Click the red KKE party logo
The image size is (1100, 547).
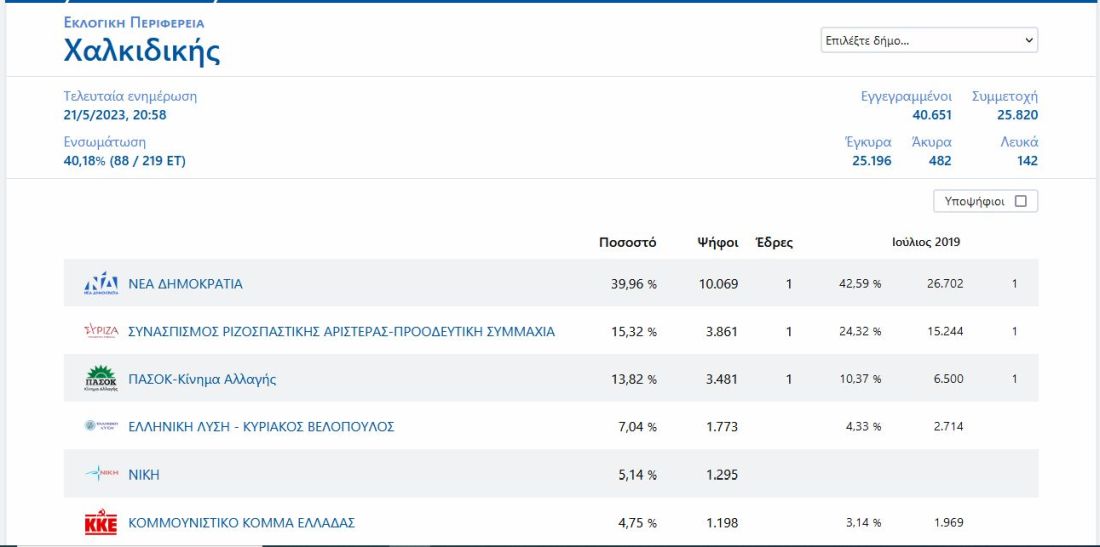point(101,522)
